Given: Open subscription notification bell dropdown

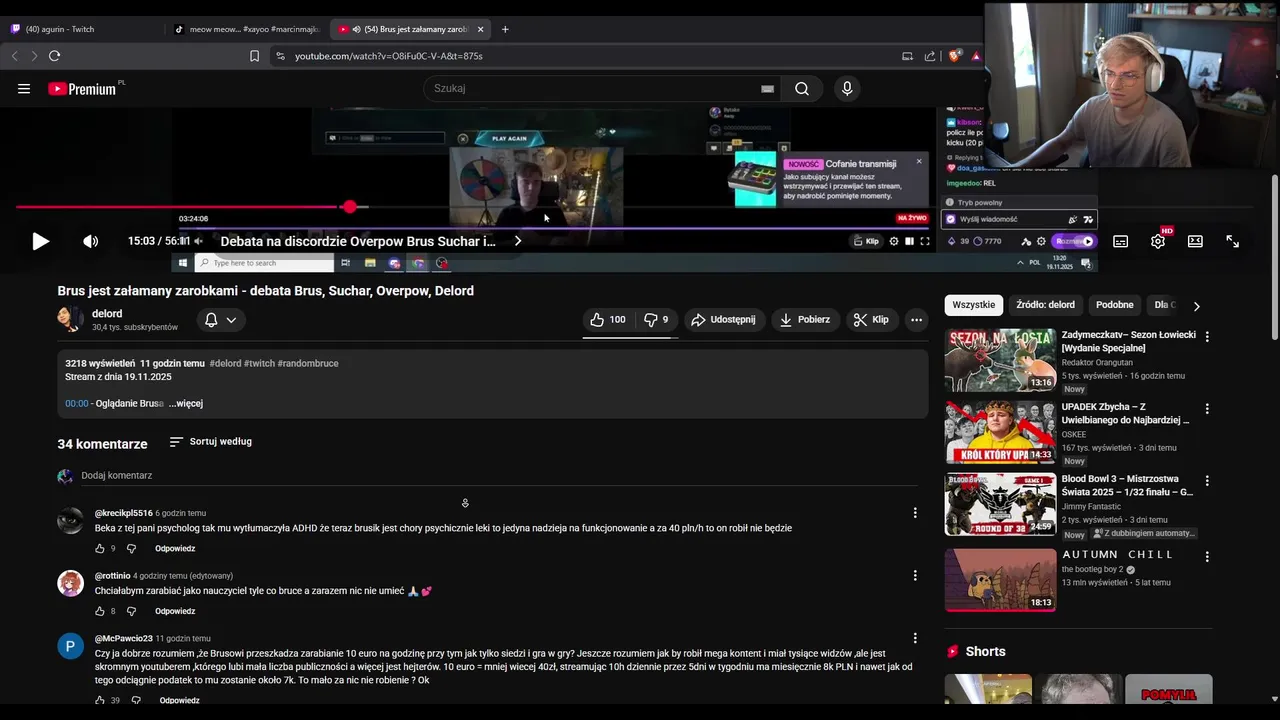Looking at the screenshot, I should (220, 320).
